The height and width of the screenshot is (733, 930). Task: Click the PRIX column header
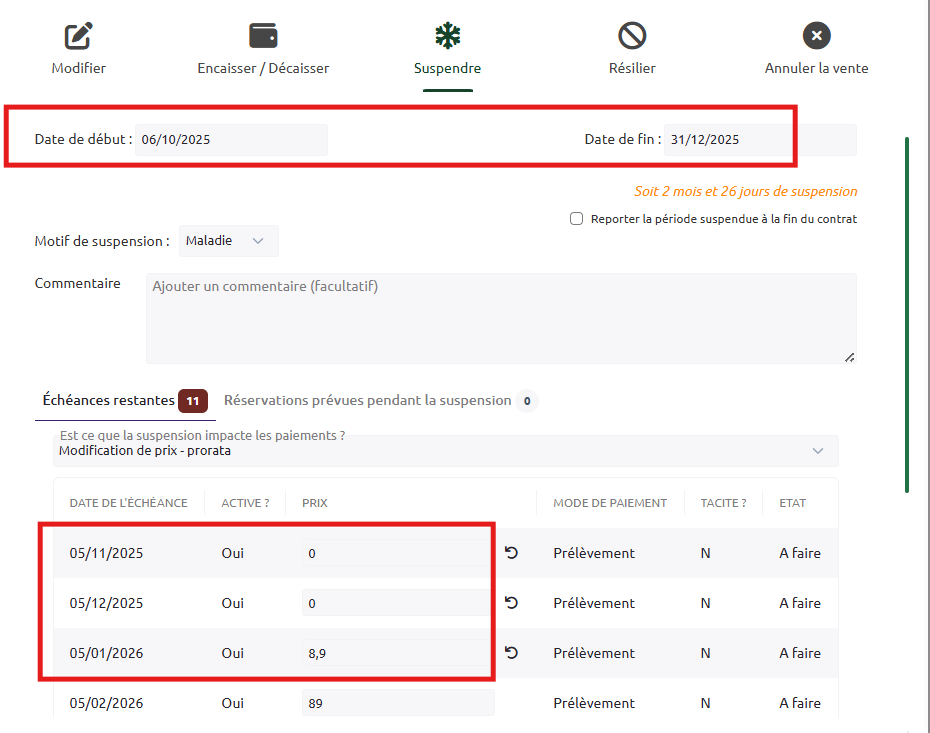pos(314,503)
